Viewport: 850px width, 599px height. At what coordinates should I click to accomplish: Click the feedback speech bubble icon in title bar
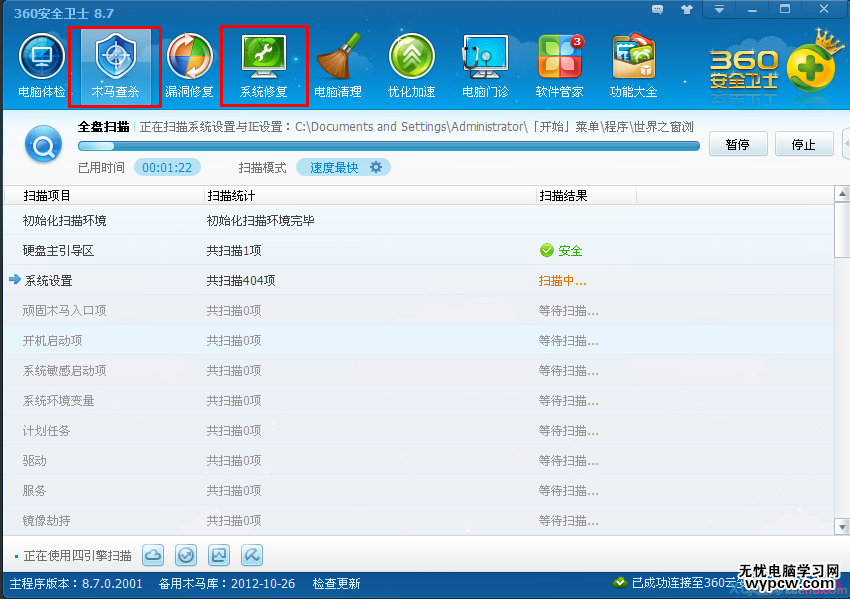pos(657,9)
